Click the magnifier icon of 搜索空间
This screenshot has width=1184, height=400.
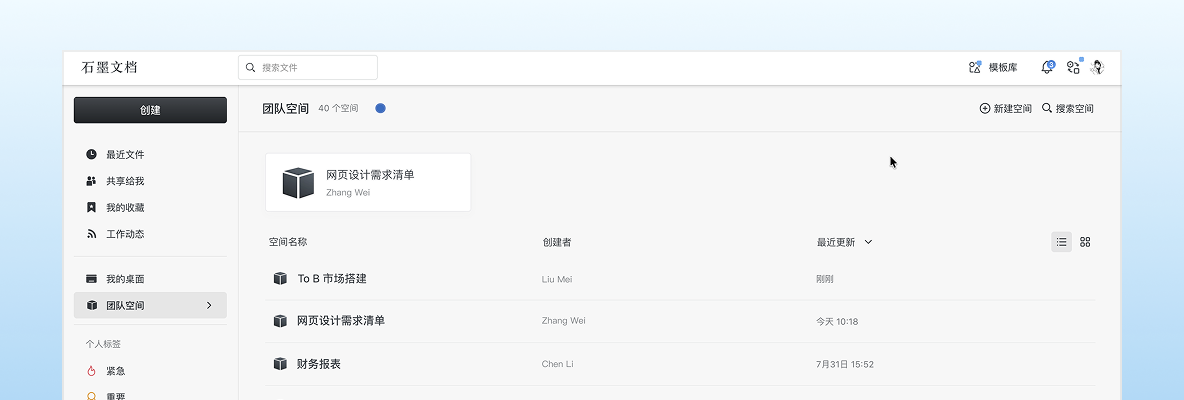click(1047, 108)
